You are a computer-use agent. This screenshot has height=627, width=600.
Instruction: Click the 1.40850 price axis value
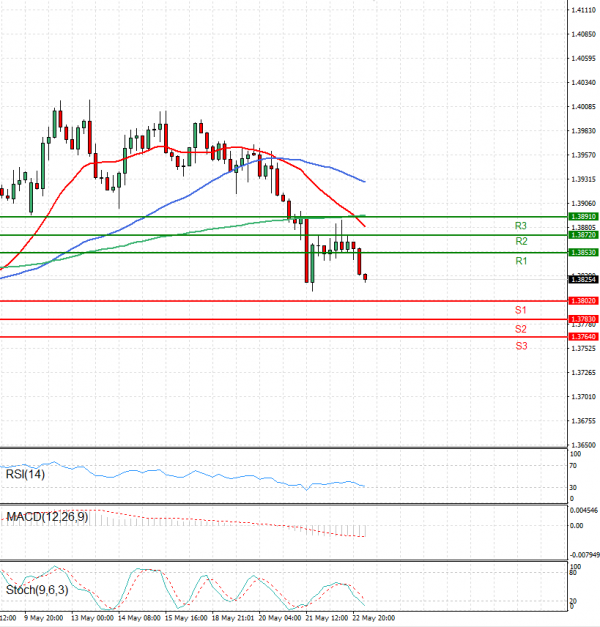pos(584,34)
